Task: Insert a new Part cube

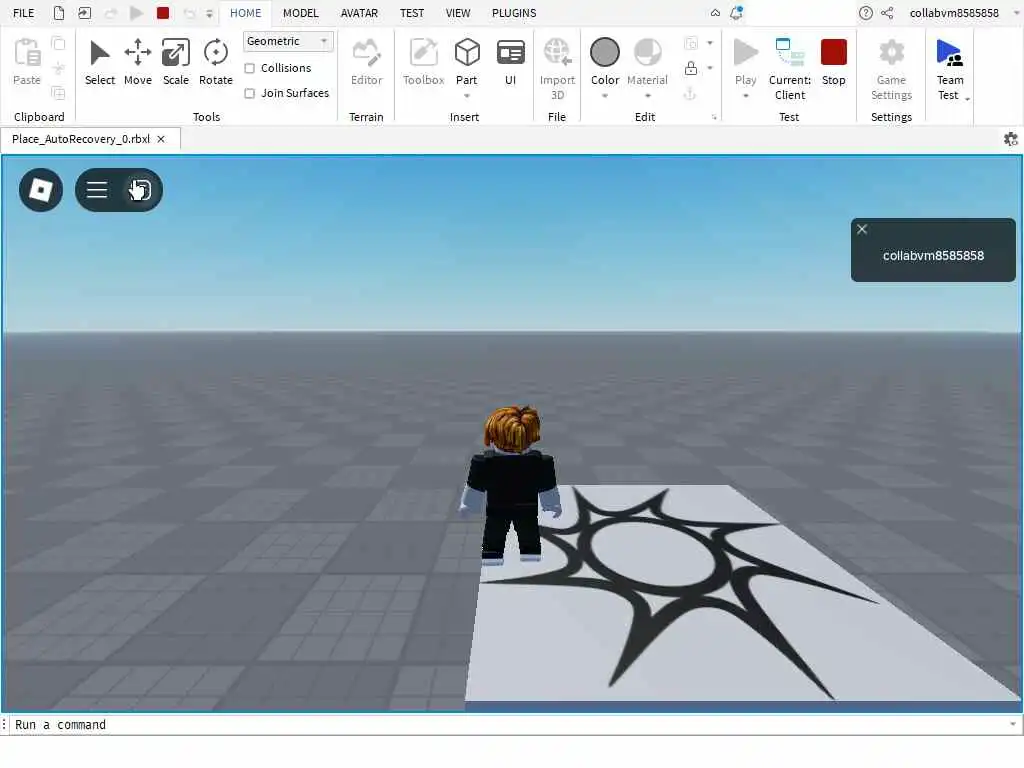Action: tap(467, 53)
